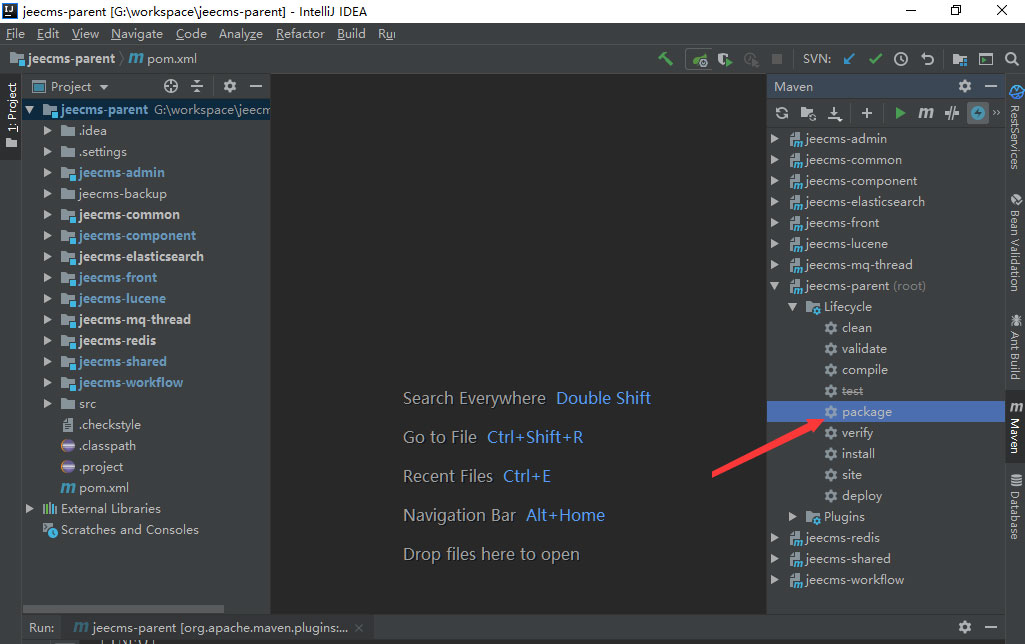
Task: Open the Navigate menu
Action: click(137, 33)
